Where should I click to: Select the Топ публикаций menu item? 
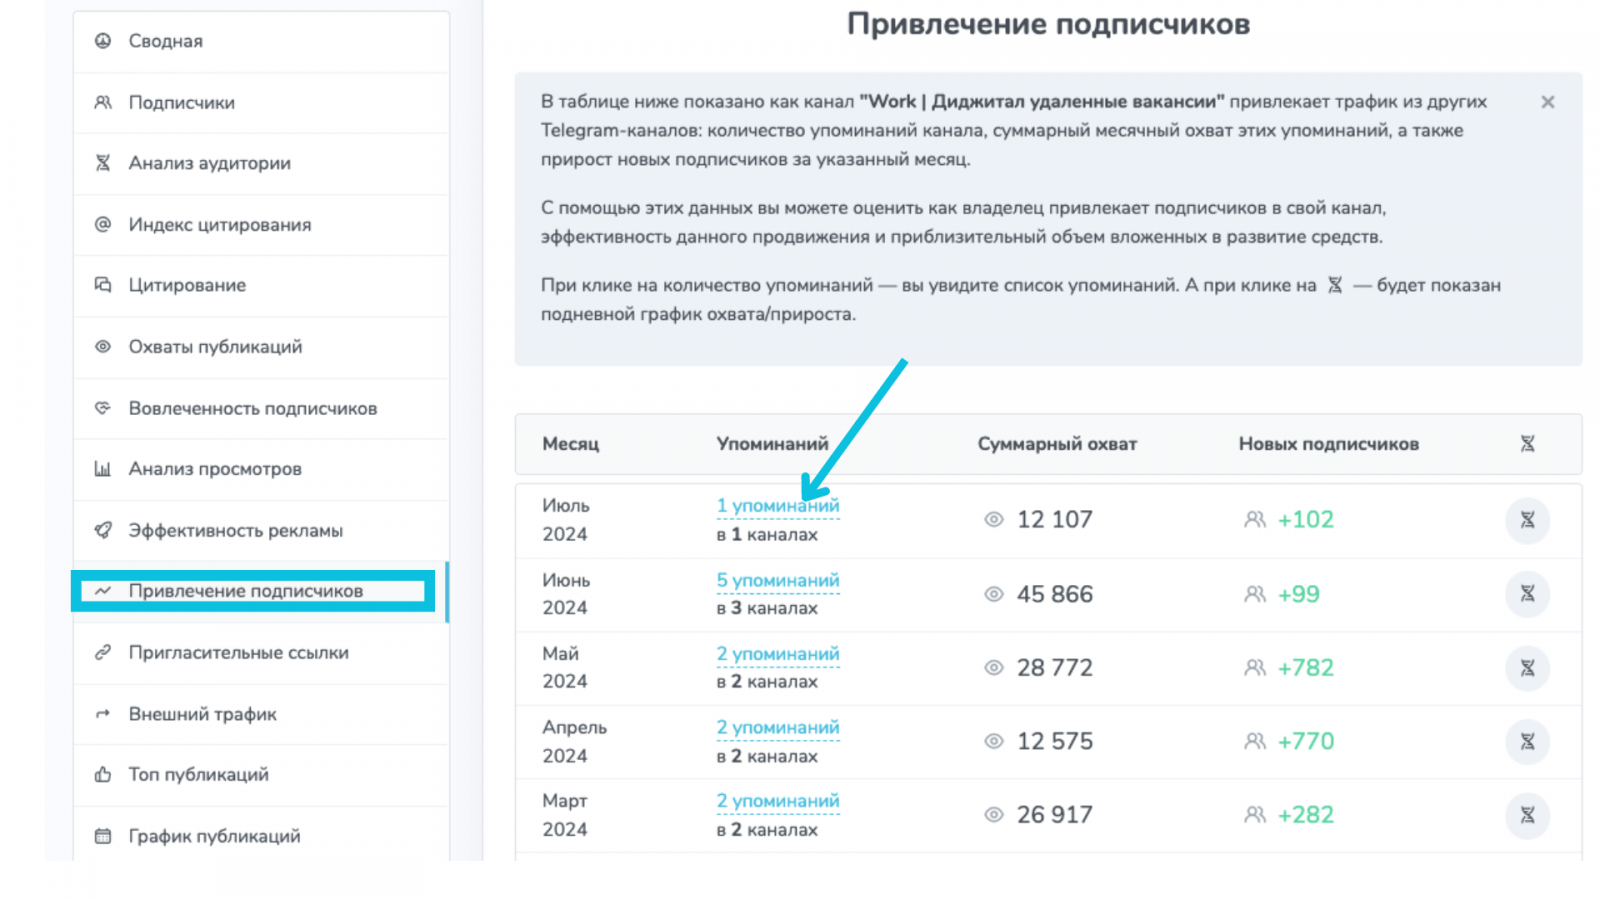tap(198, 775)
